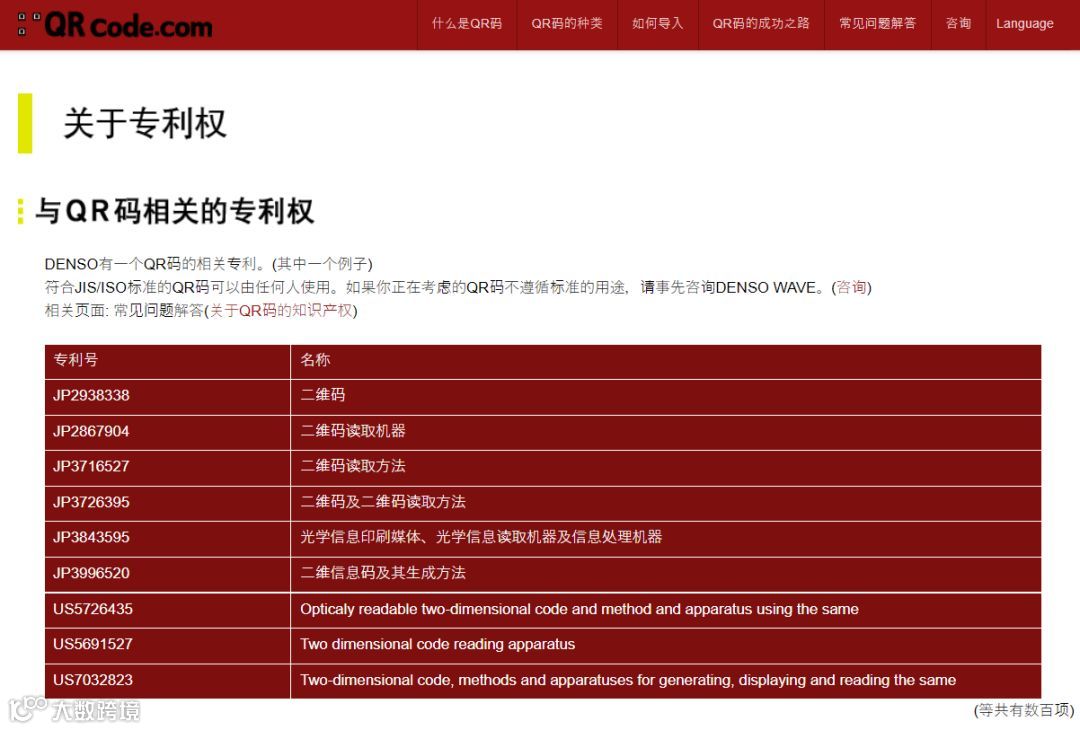The image size is (1080, 730).
Task: Select patent number JP2867904
Action: (x=91, y=431)
